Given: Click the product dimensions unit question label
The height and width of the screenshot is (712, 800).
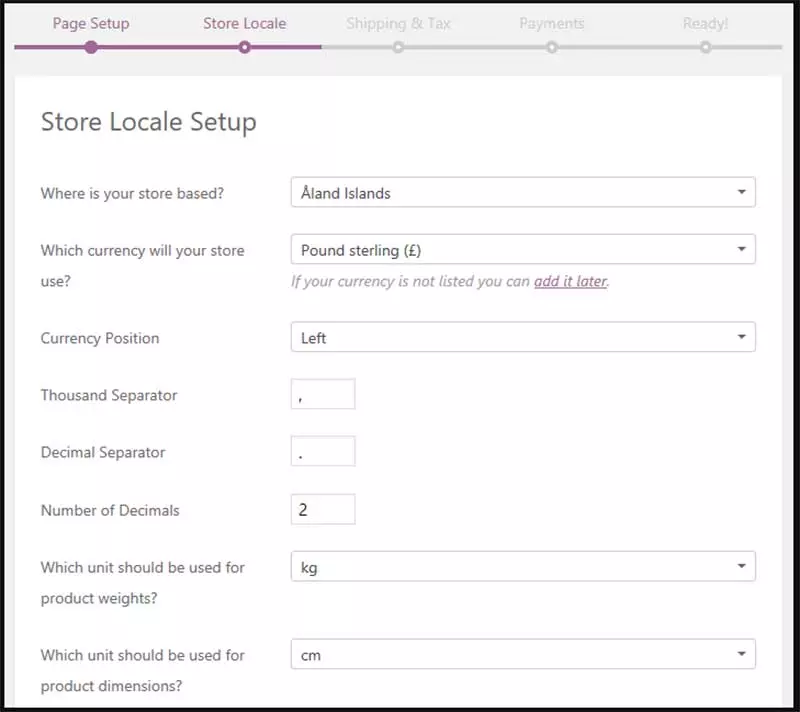Looking at the screenshot, I should pyautogui.click(x=142, y=671).
